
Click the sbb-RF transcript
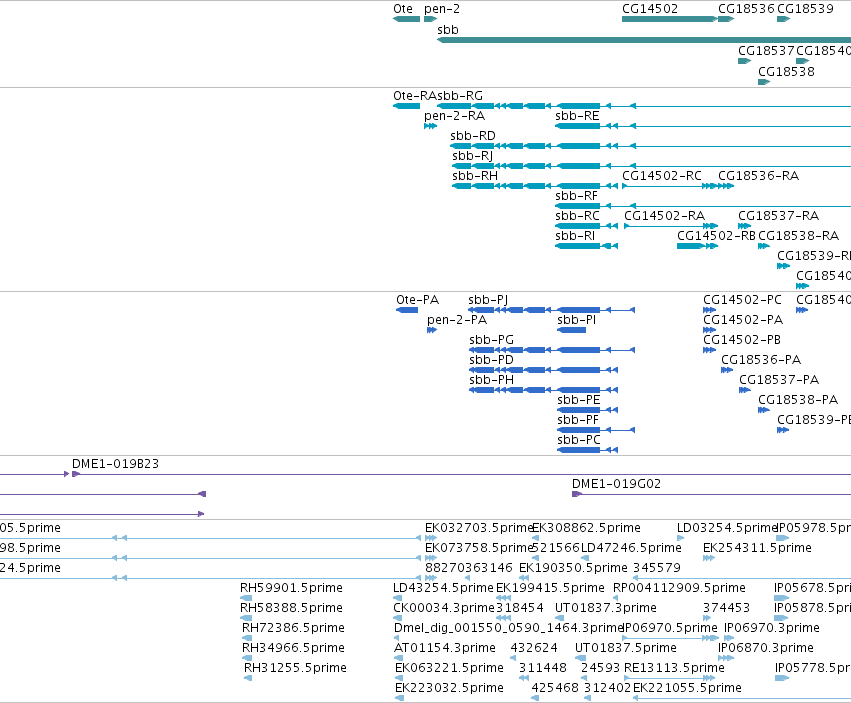click(703, 206)
